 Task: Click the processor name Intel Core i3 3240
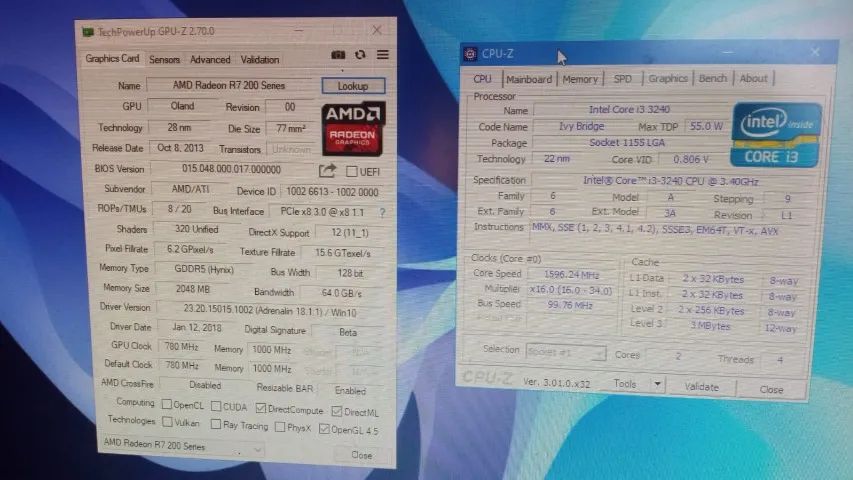click(x=629, y=109)
